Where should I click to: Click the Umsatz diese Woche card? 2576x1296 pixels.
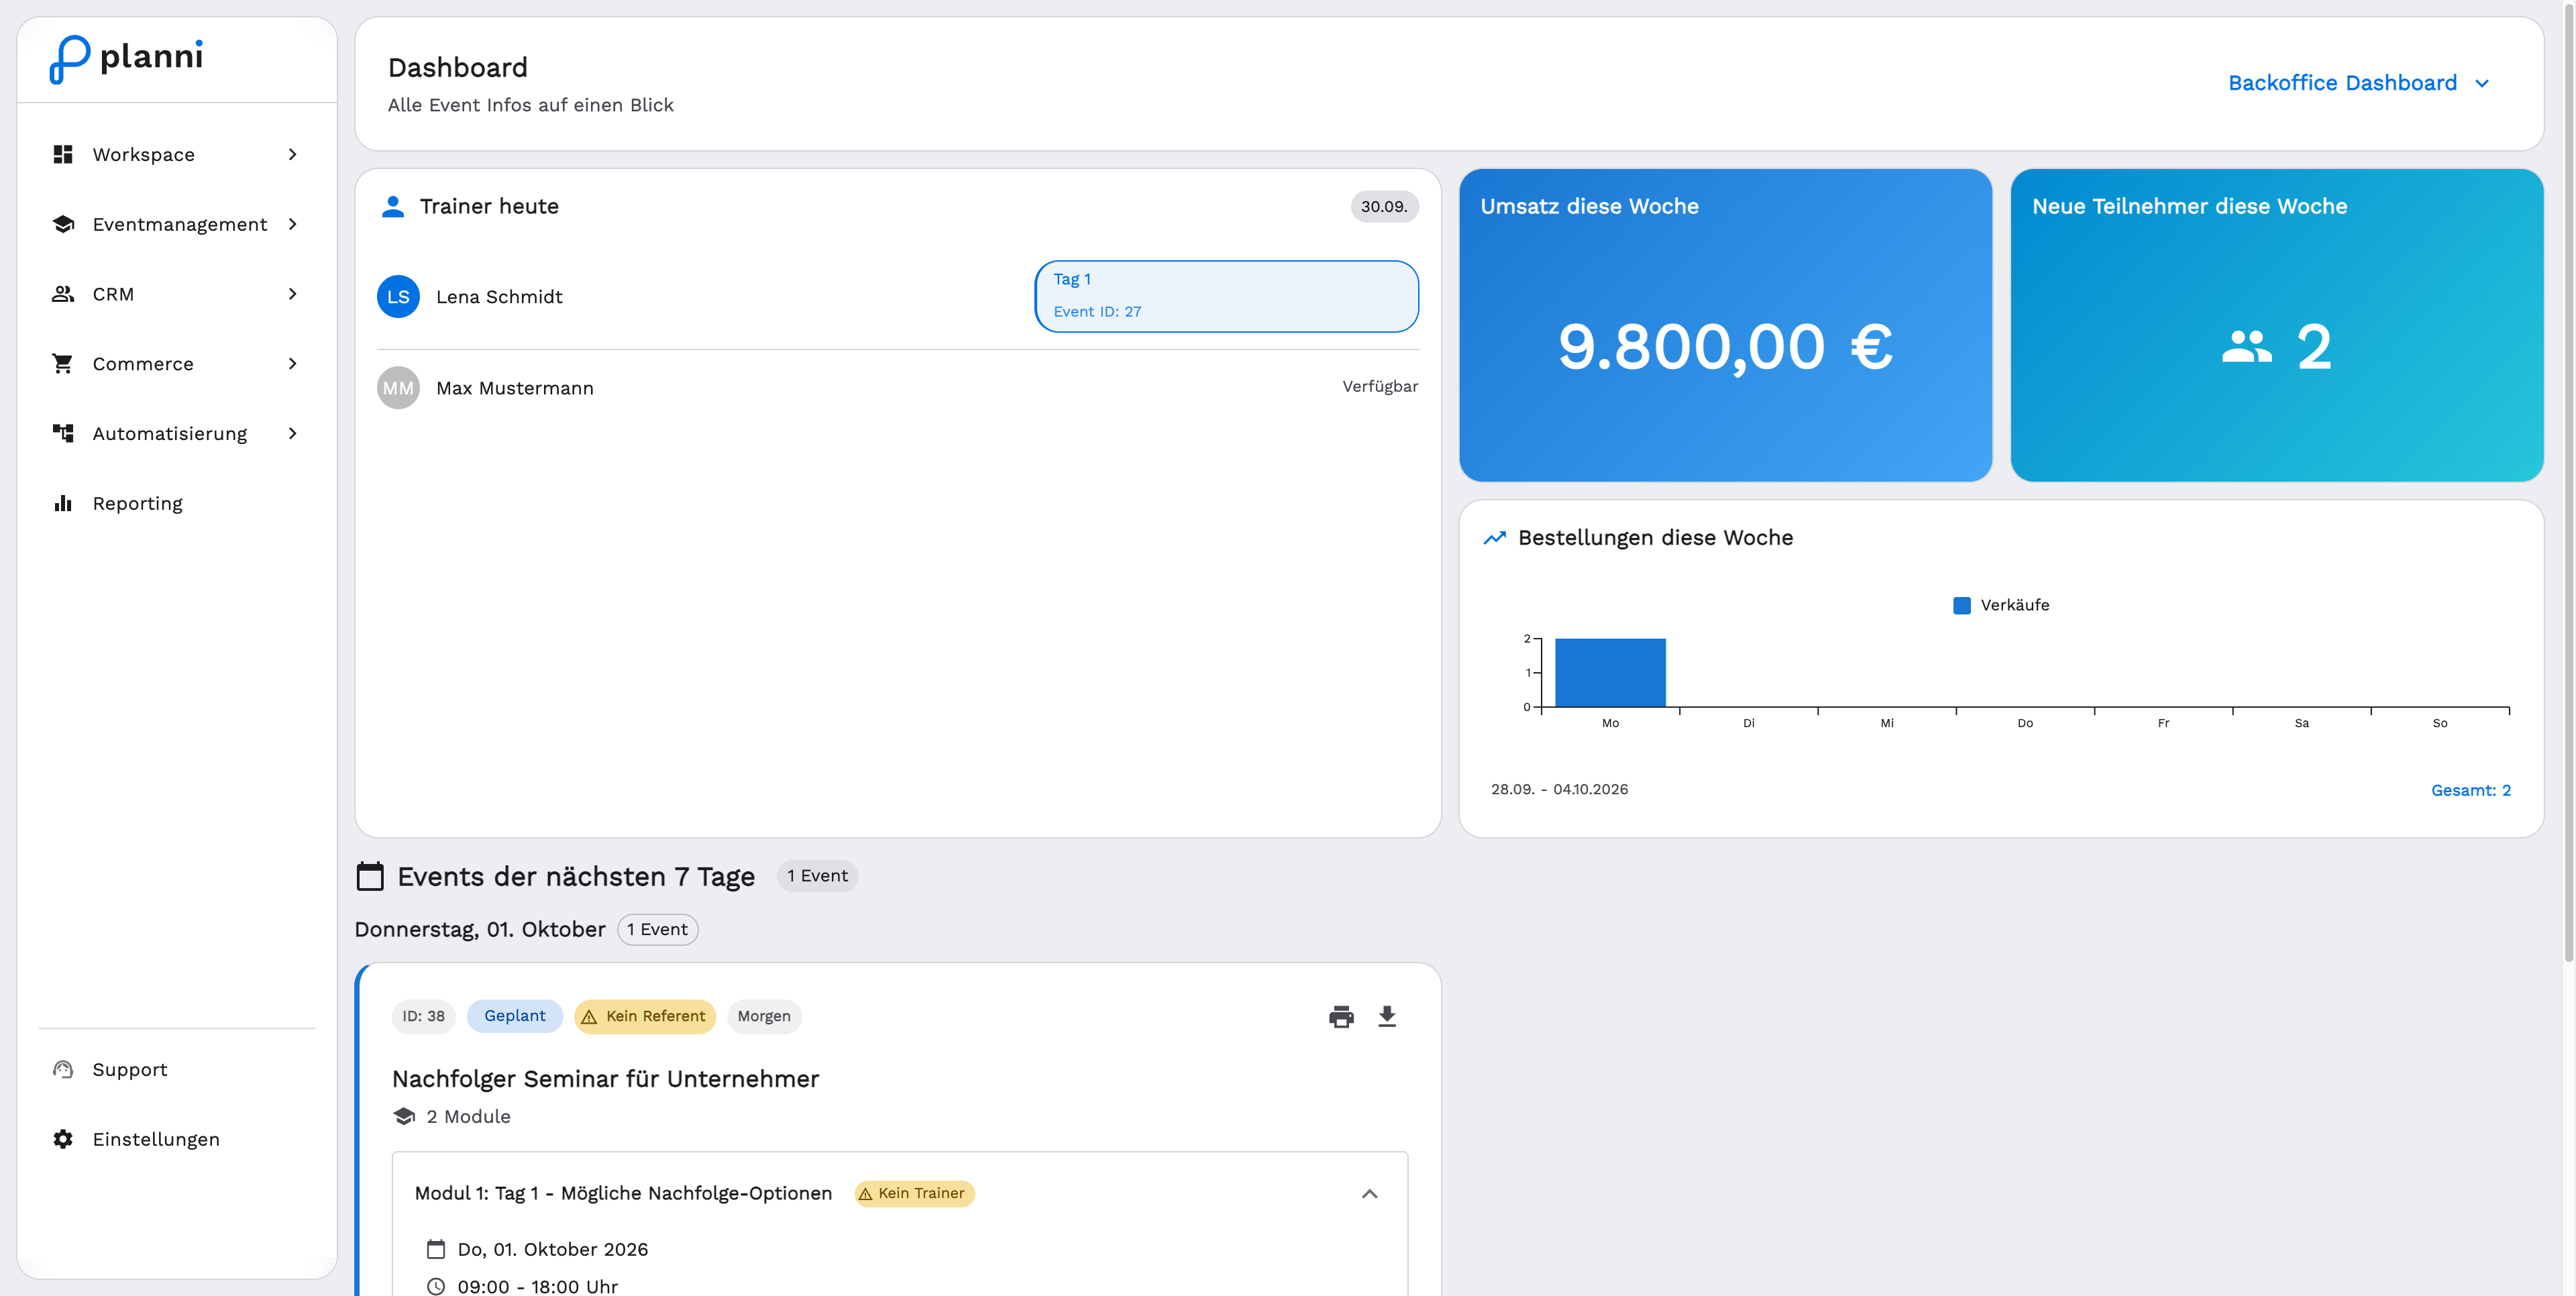[1725, 325]
